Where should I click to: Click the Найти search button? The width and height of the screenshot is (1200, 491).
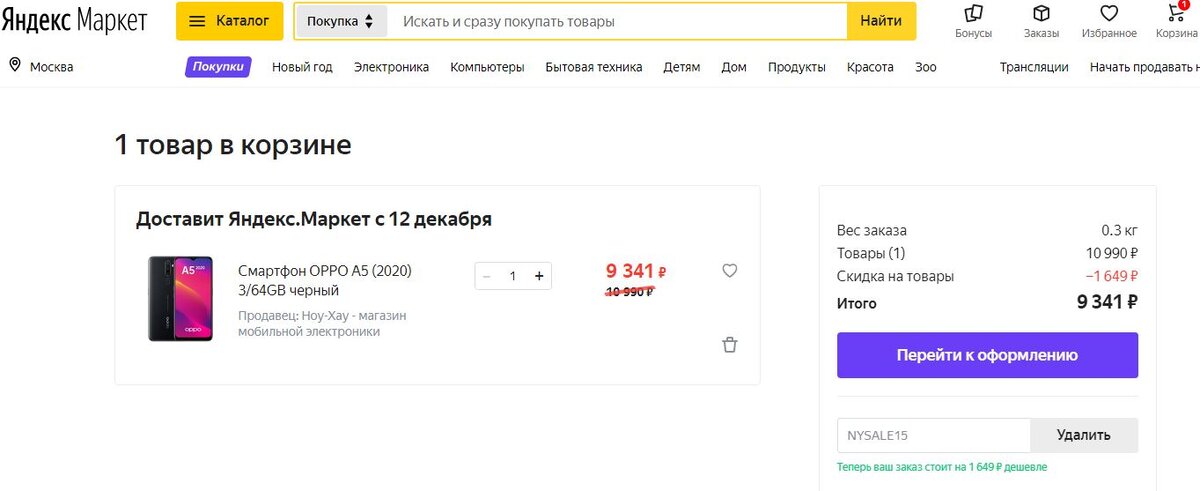881,21
